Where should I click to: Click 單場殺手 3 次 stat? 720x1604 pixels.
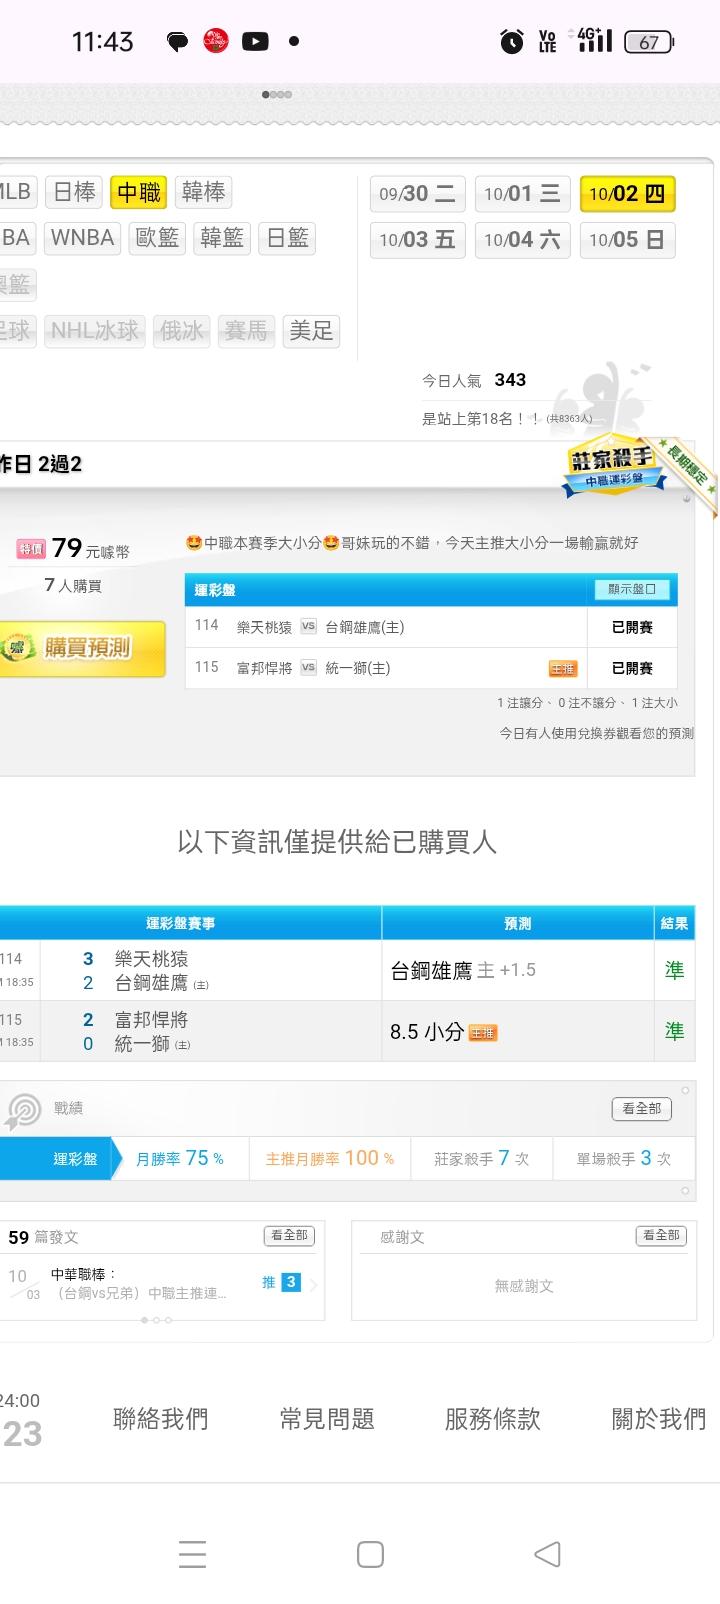pyautogui.click(x=623, y=1158)
